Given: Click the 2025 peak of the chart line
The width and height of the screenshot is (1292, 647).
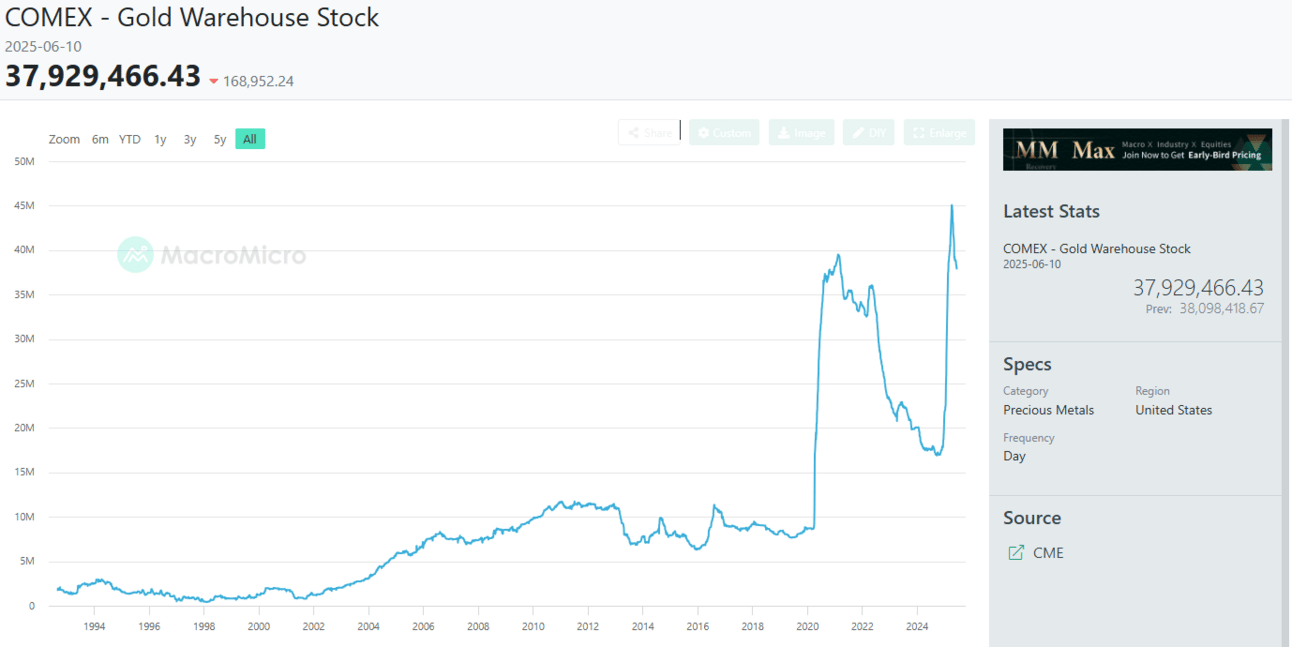Looking at the screenshot, I should click(951, 205).
